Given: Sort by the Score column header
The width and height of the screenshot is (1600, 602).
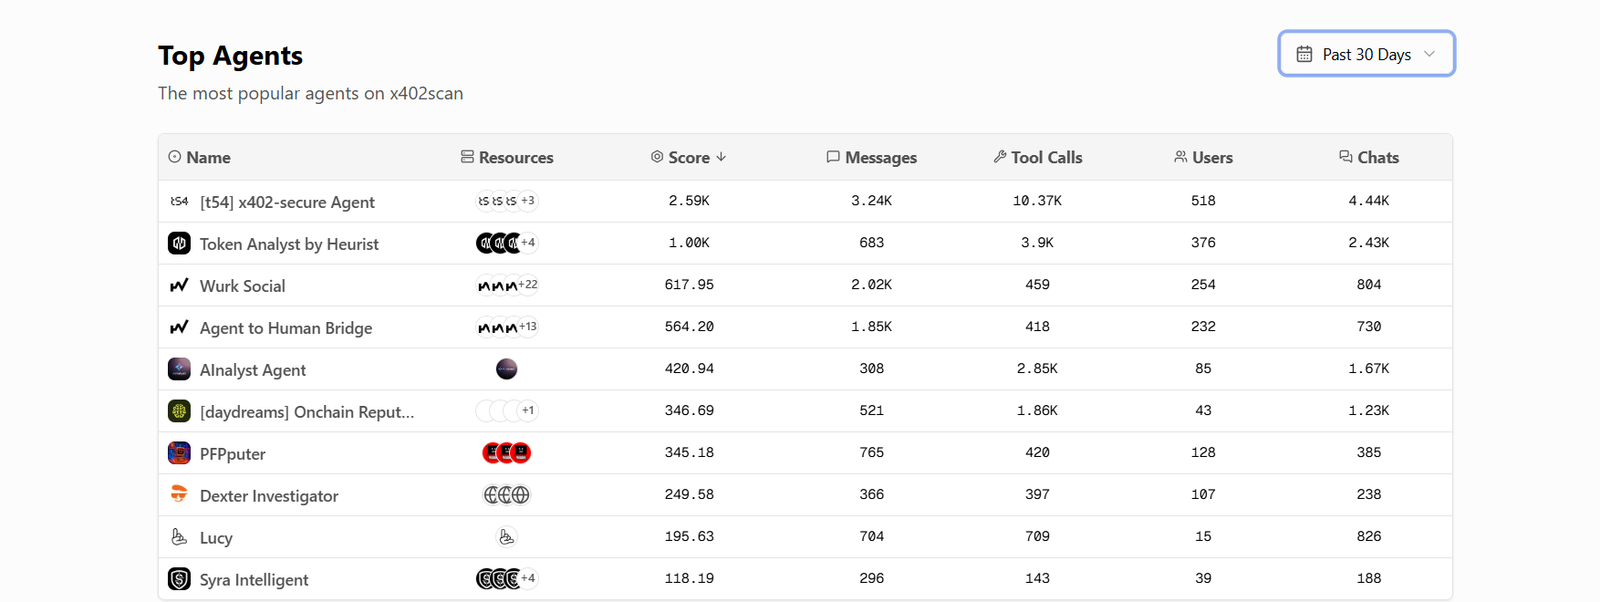Looking at the screenshot, I should point(688,157).
